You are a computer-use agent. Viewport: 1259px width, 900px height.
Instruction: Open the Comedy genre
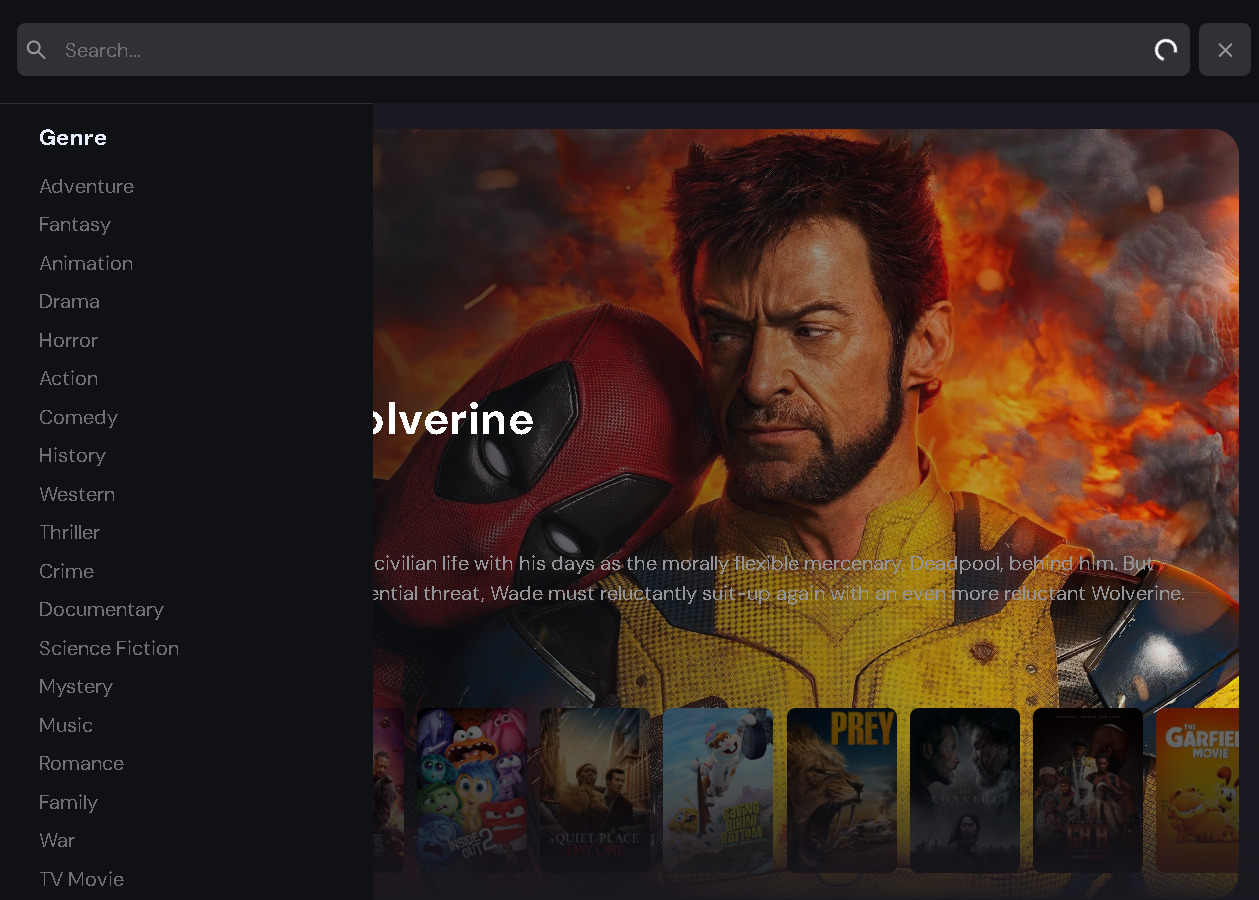pyautogui.click(x=78, y=417)
